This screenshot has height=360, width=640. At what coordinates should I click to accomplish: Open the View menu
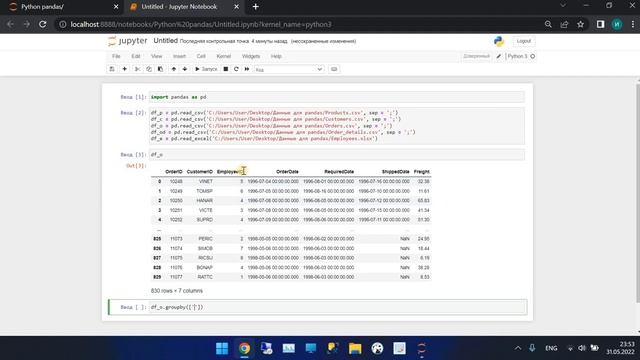pos(157,56)
